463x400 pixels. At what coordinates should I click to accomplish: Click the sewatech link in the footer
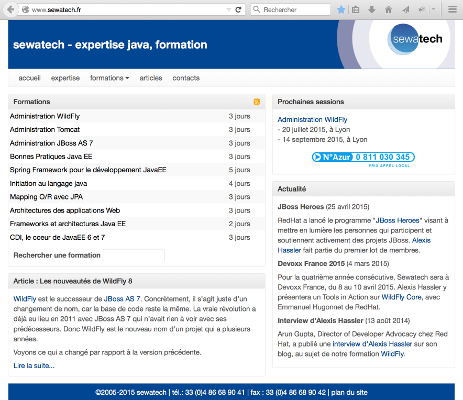[151, 392]
